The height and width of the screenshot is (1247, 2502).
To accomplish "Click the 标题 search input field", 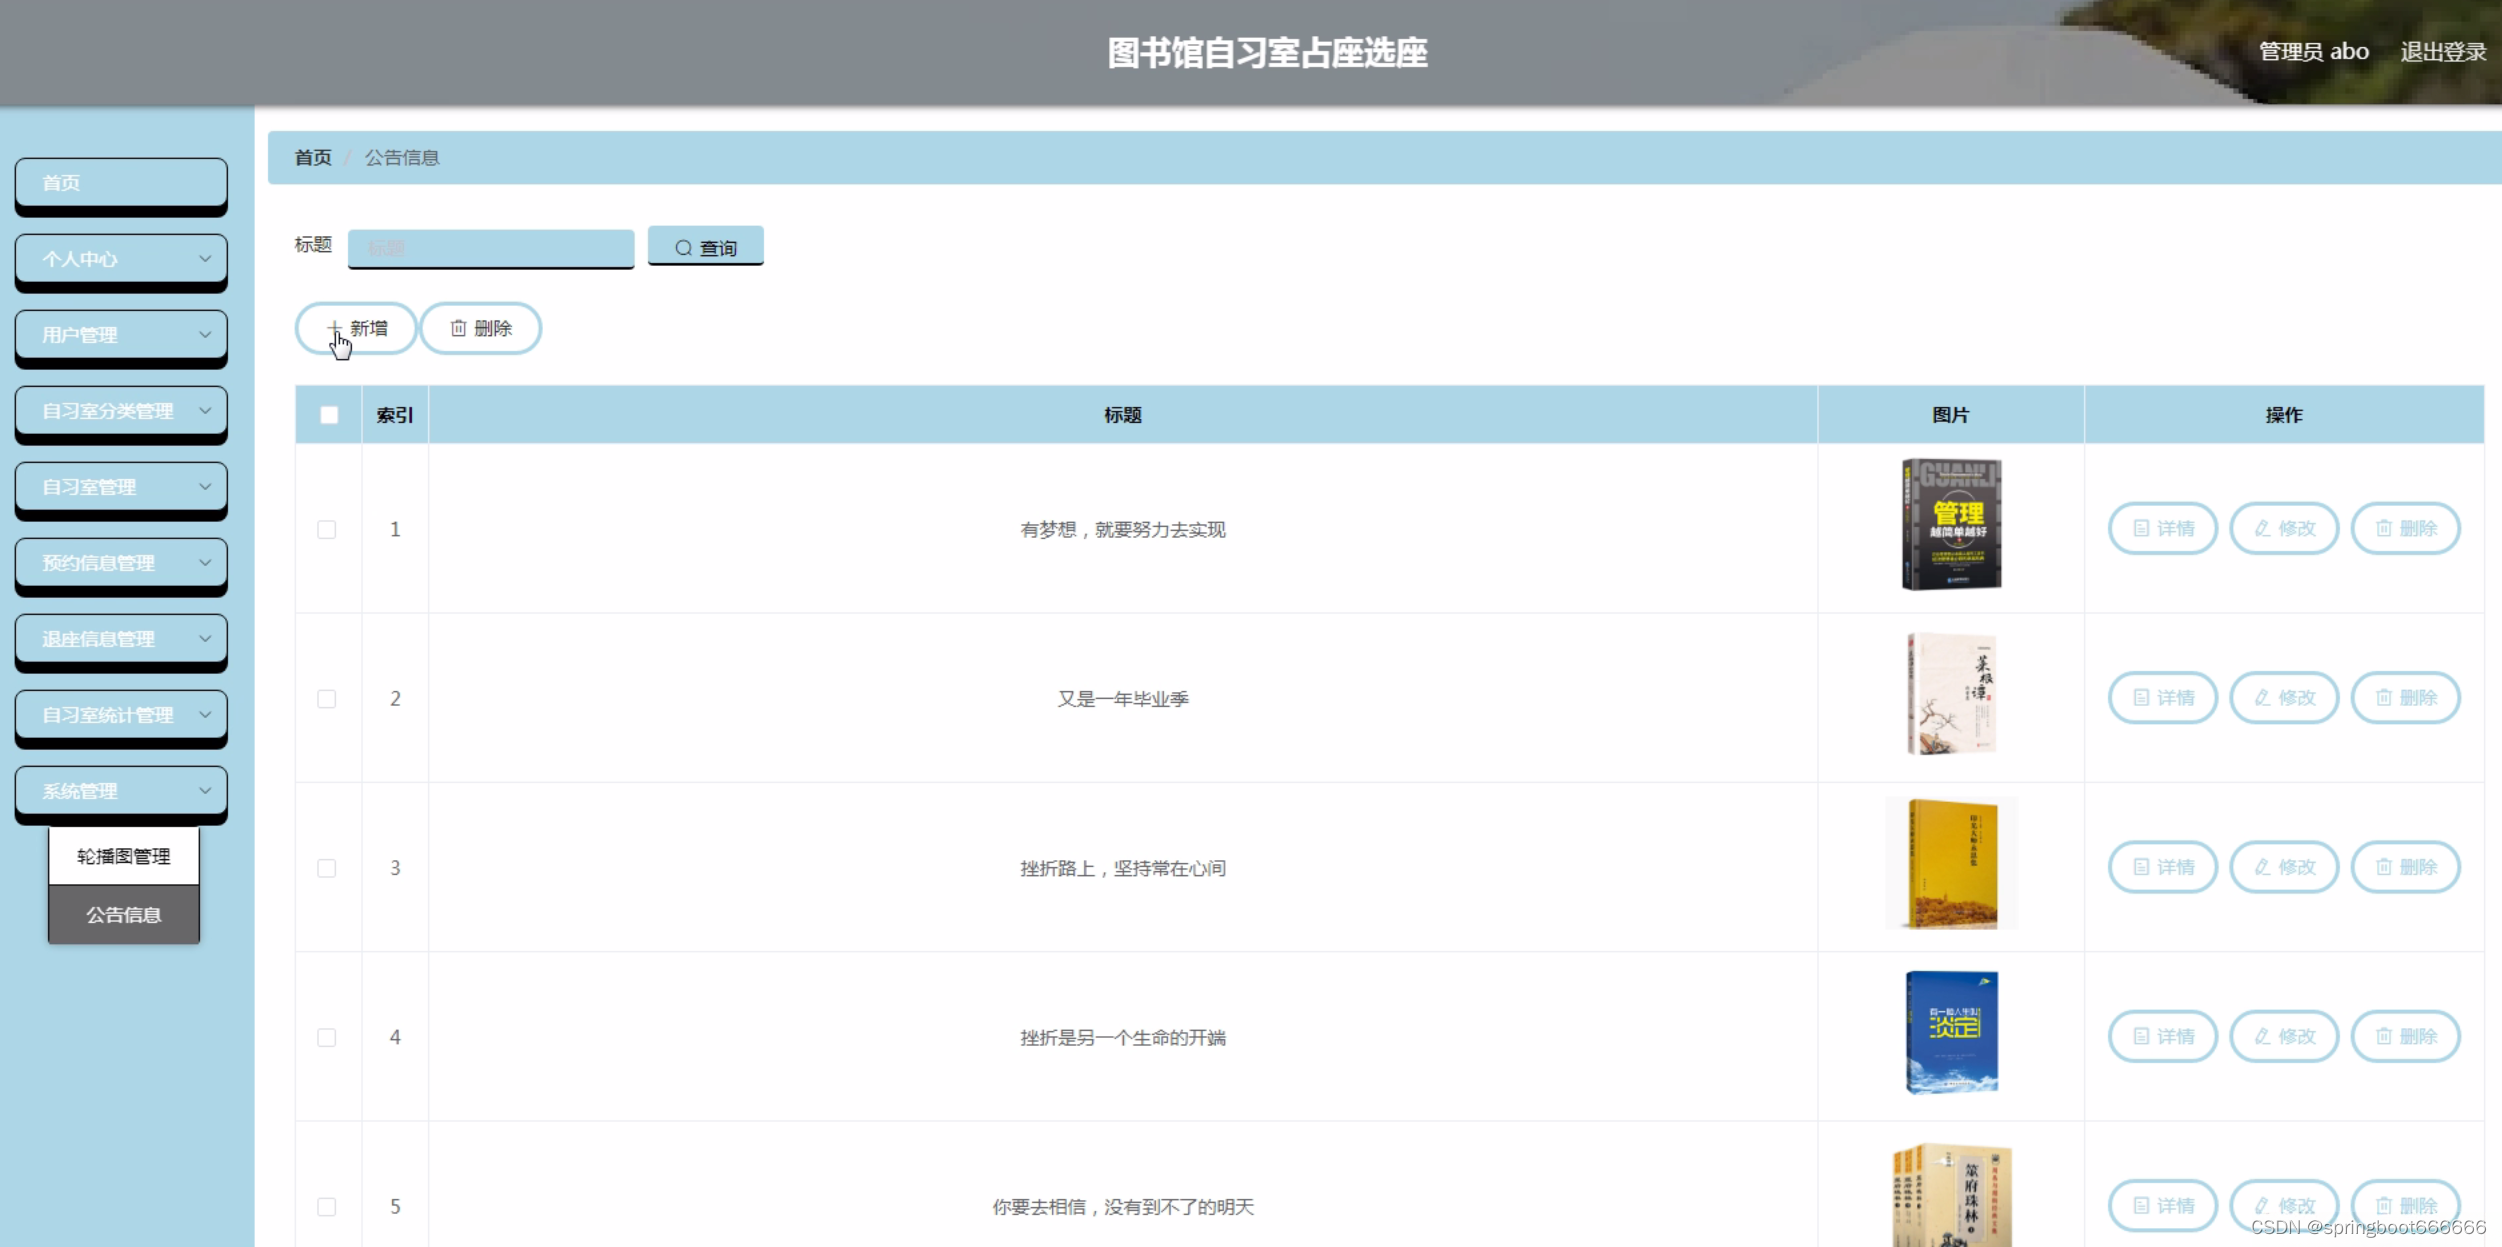I will point(490,248).
